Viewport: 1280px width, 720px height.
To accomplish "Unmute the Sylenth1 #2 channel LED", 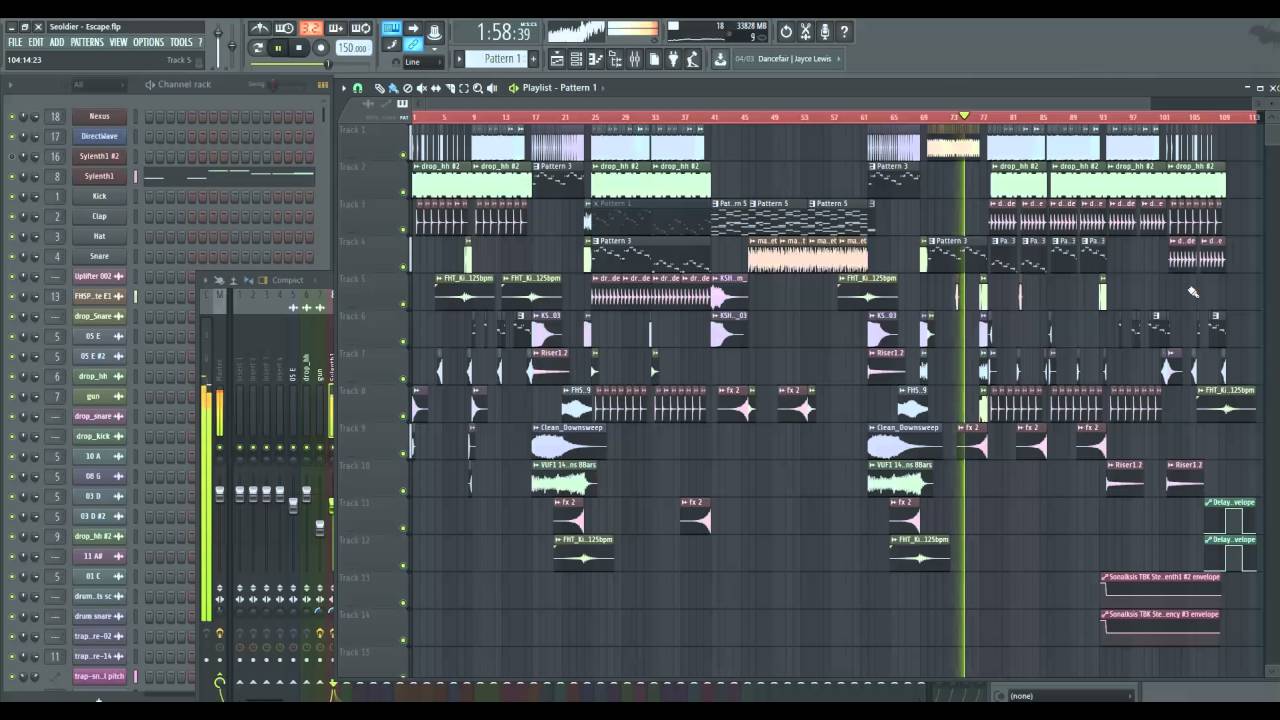I will pyautogui.click(x=12, y=156).
